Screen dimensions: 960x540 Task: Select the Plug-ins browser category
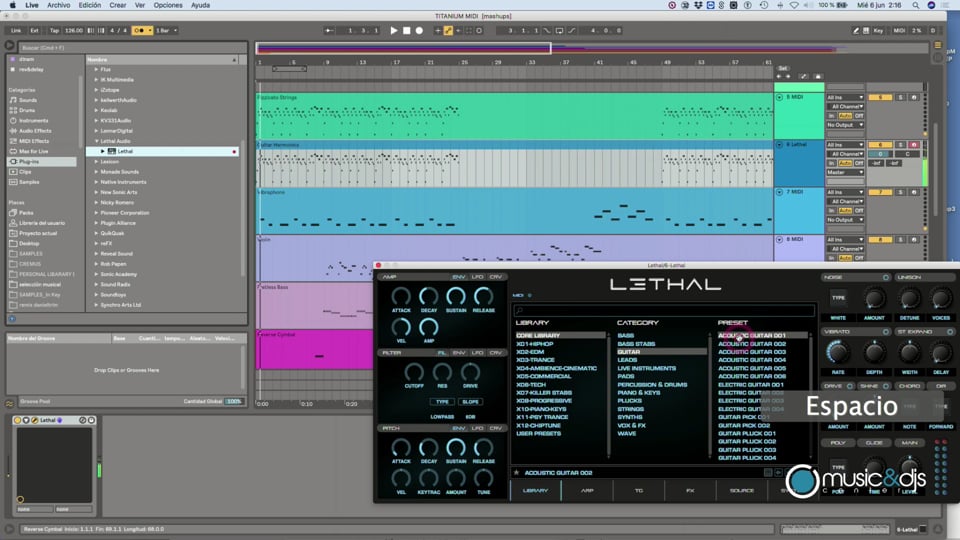coord(42,162)
